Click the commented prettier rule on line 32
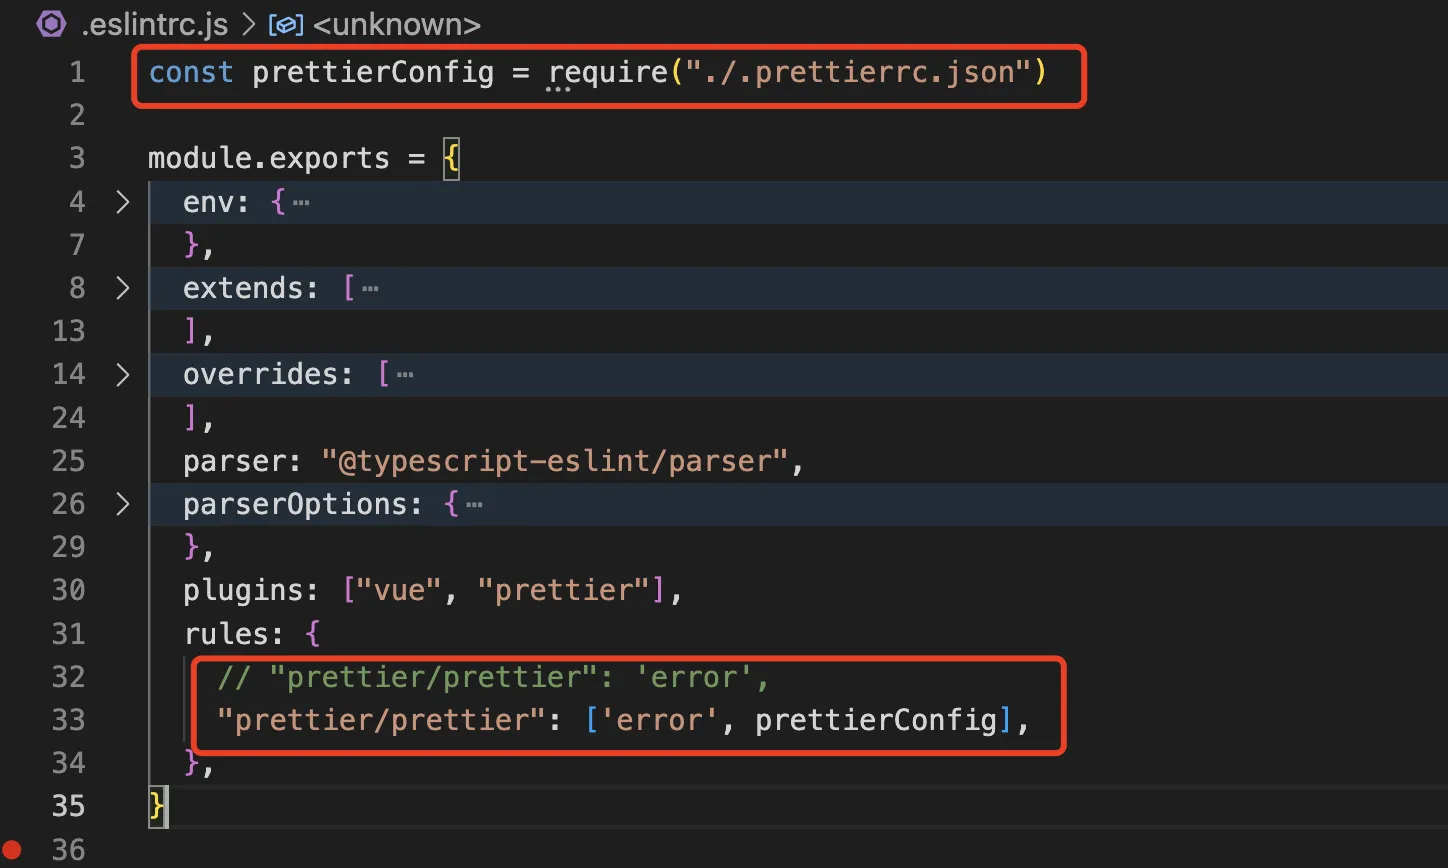 tap(493, 678)
